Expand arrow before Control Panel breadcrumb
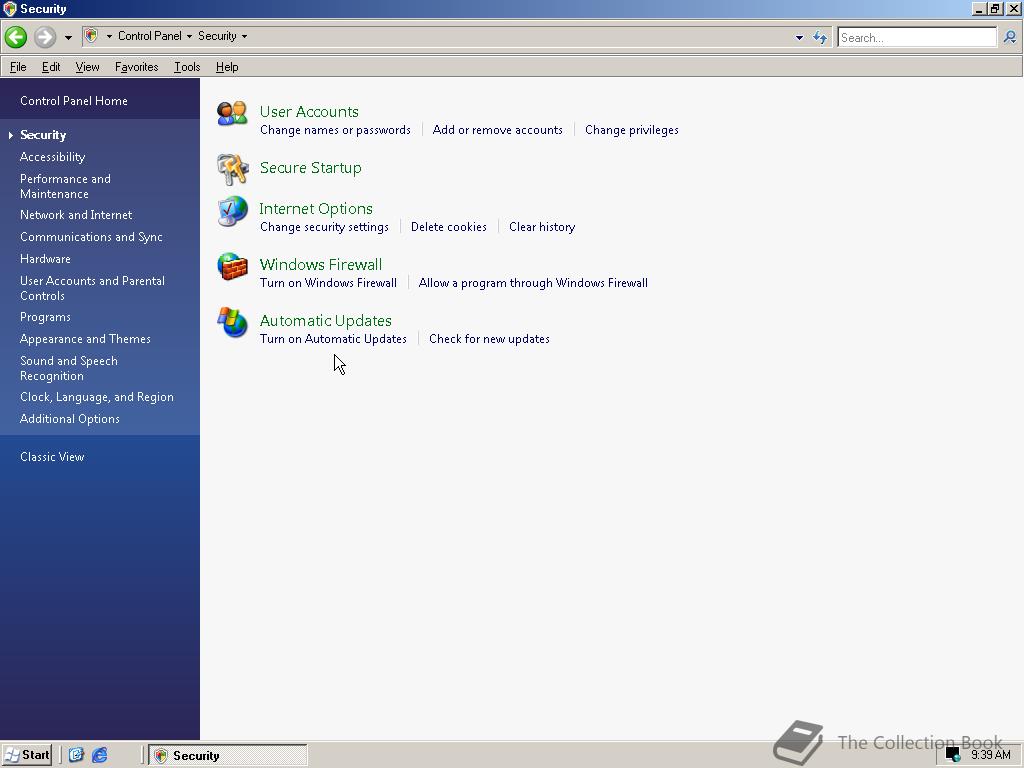The height and width of the screenshot is (768, 1024). [109, 37]
